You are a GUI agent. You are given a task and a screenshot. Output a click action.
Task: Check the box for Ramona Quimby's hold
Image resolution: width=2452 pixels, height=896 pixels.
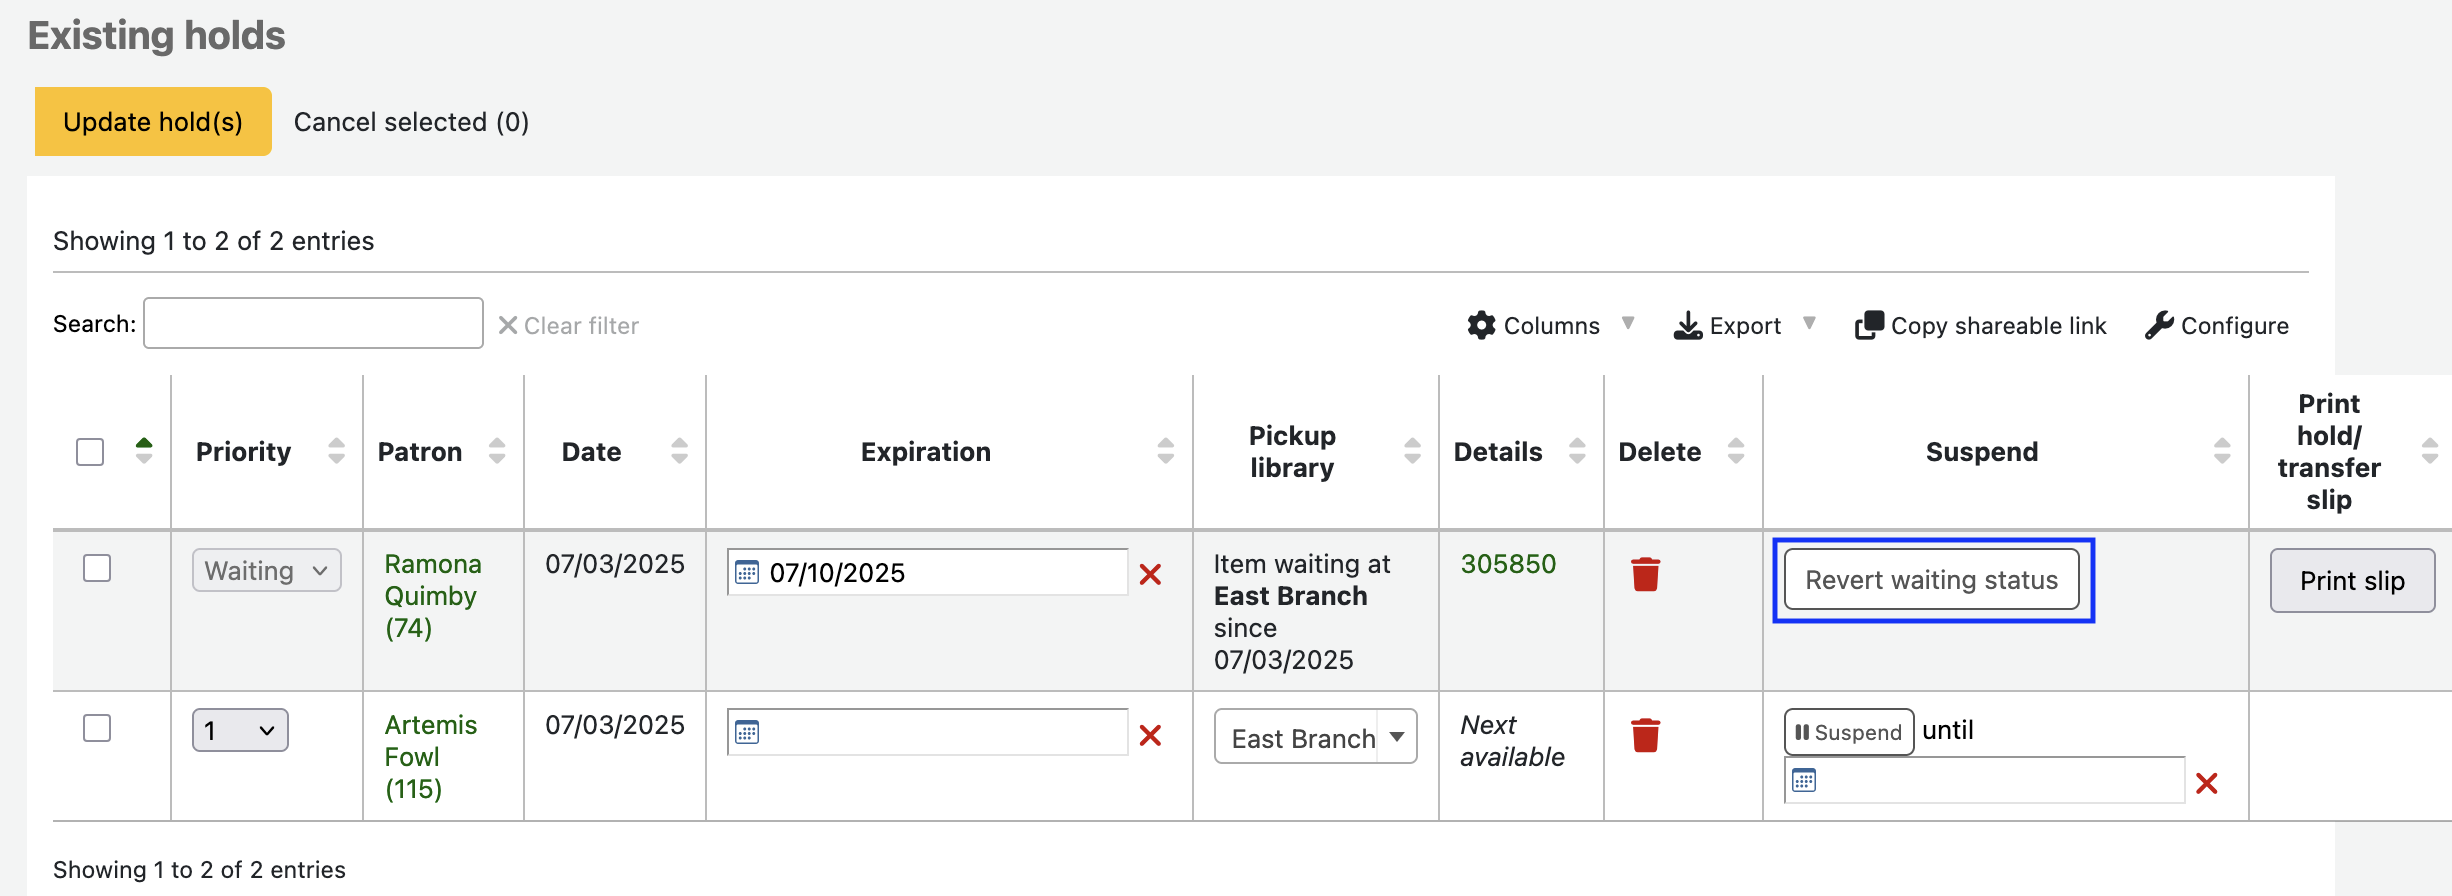point(97,568)
